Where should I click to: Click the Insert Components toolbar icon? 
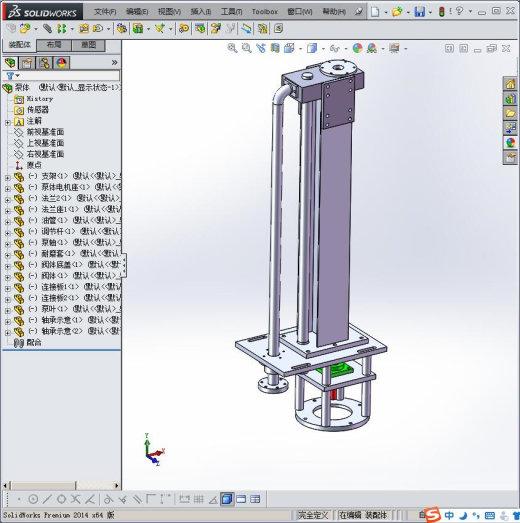(25, 29)
